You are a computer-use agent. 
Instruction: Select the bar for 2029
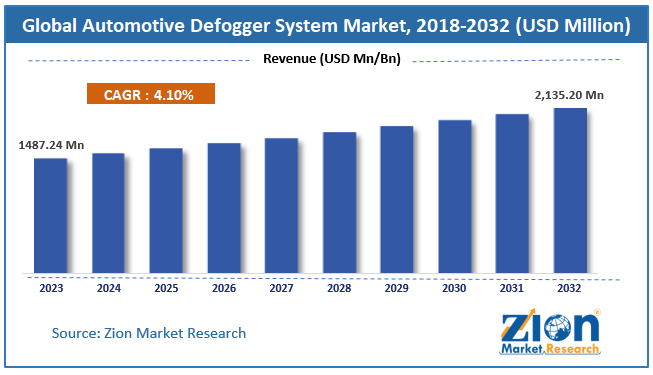[x=397, y=200]
